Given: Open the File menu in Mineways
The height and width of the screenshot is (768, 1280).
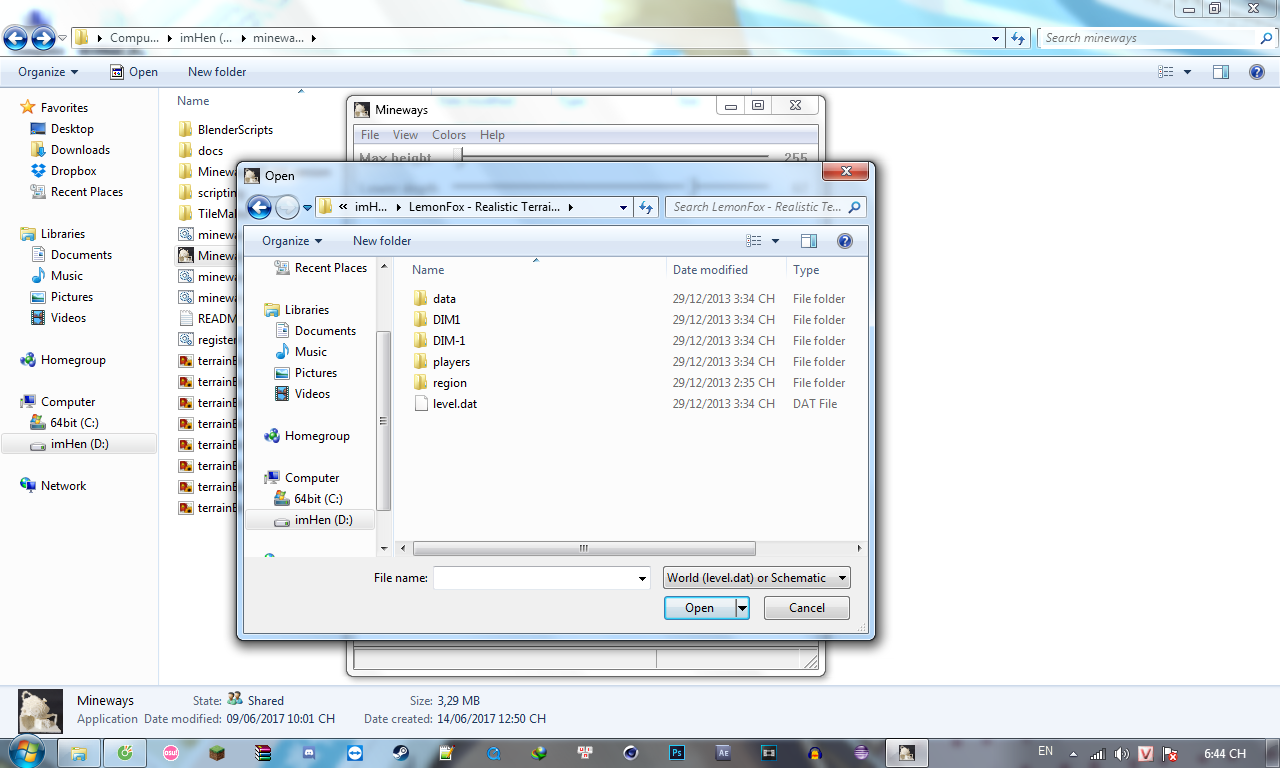Looking at the screenshot, I should pyautogui.click(x=370, y=135).
